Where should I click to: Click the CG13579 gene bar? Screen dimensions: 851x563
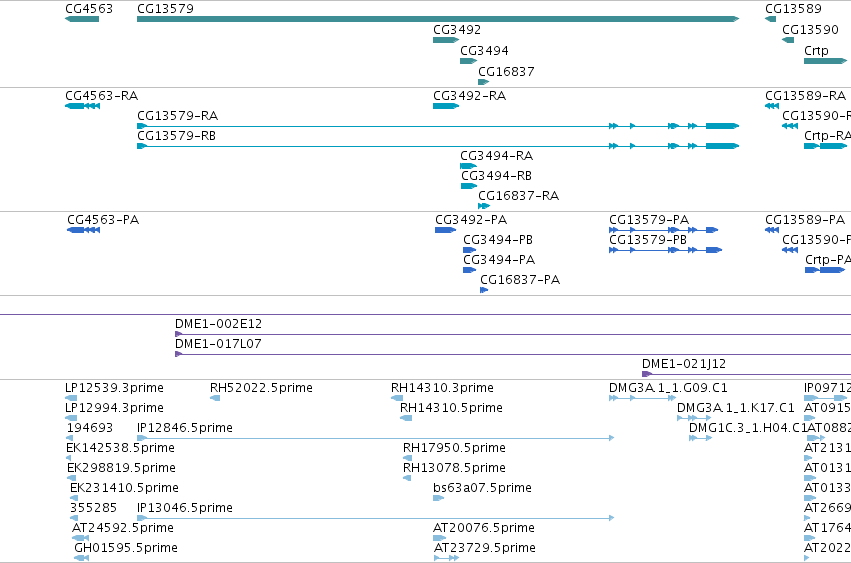(x=438, y=19)
